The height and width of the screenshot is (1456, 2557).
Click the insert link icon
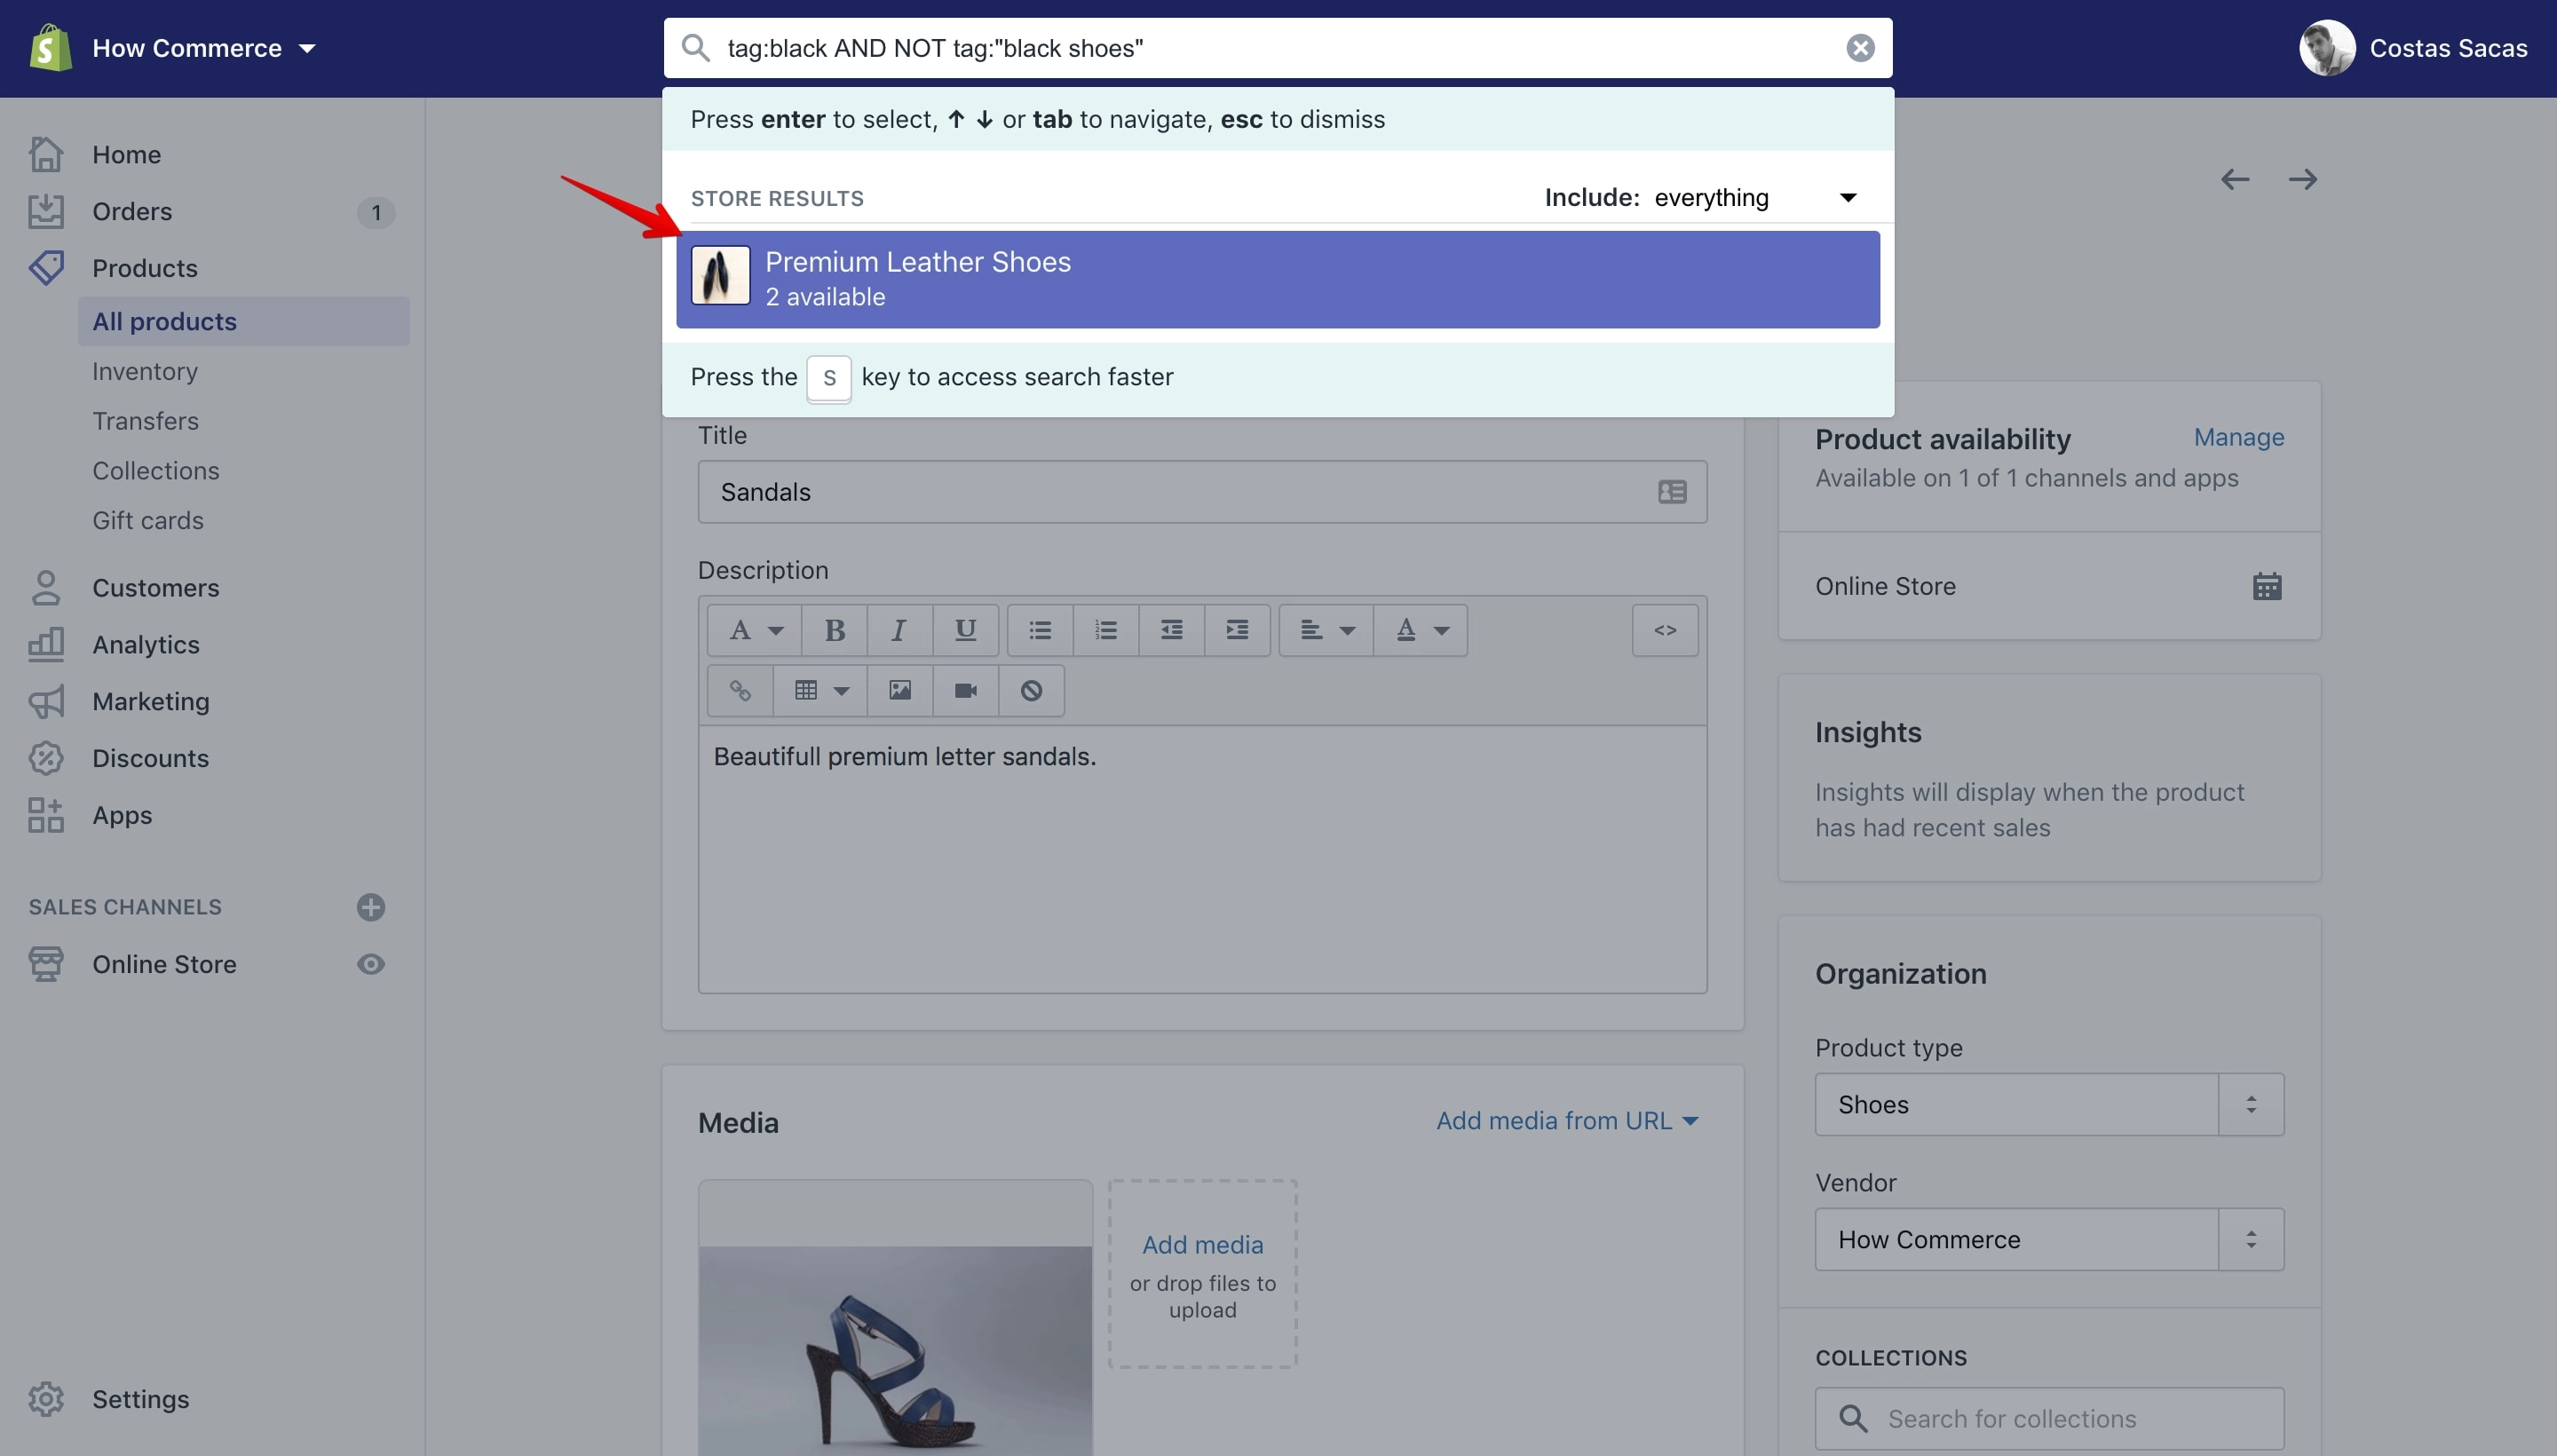pos(740,690)
